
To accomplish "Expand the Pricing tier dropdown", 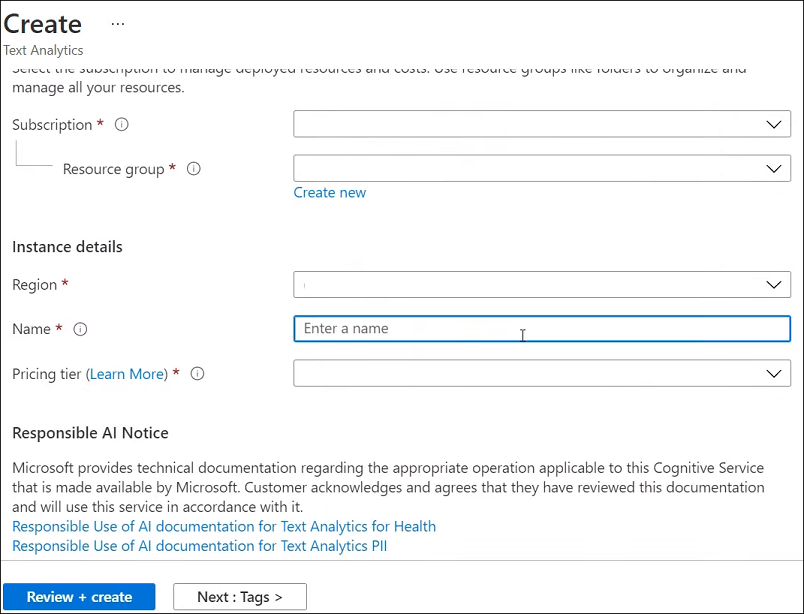I will click(541, 373).
